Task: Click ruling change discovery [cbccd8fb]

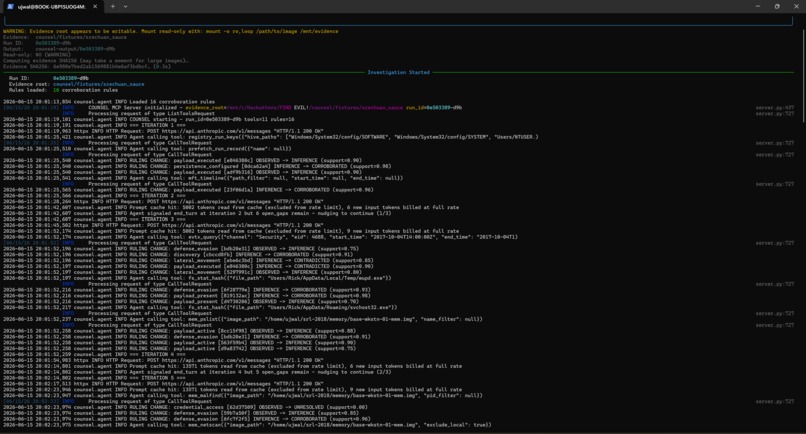Action: click(x=178, y=255)
